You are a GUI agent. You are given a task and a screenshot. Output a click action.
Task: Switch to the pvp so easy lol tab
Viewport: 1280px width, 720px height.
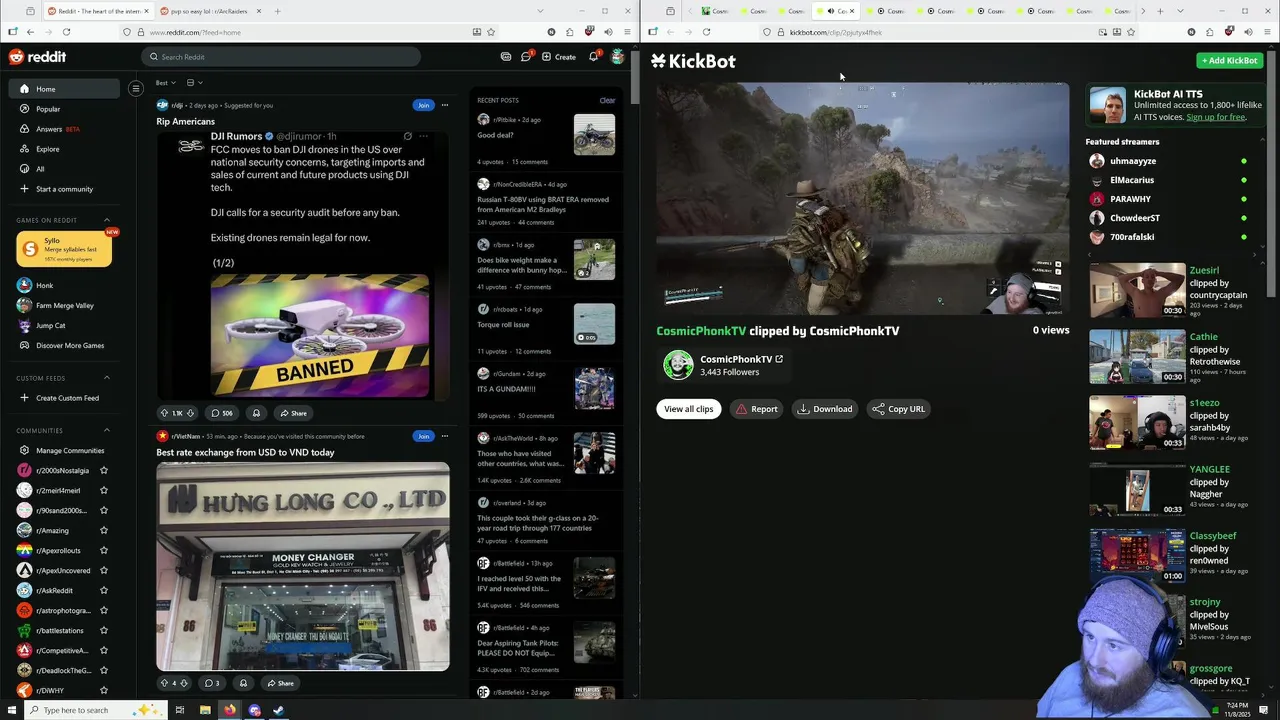click(x=210, y=11)
